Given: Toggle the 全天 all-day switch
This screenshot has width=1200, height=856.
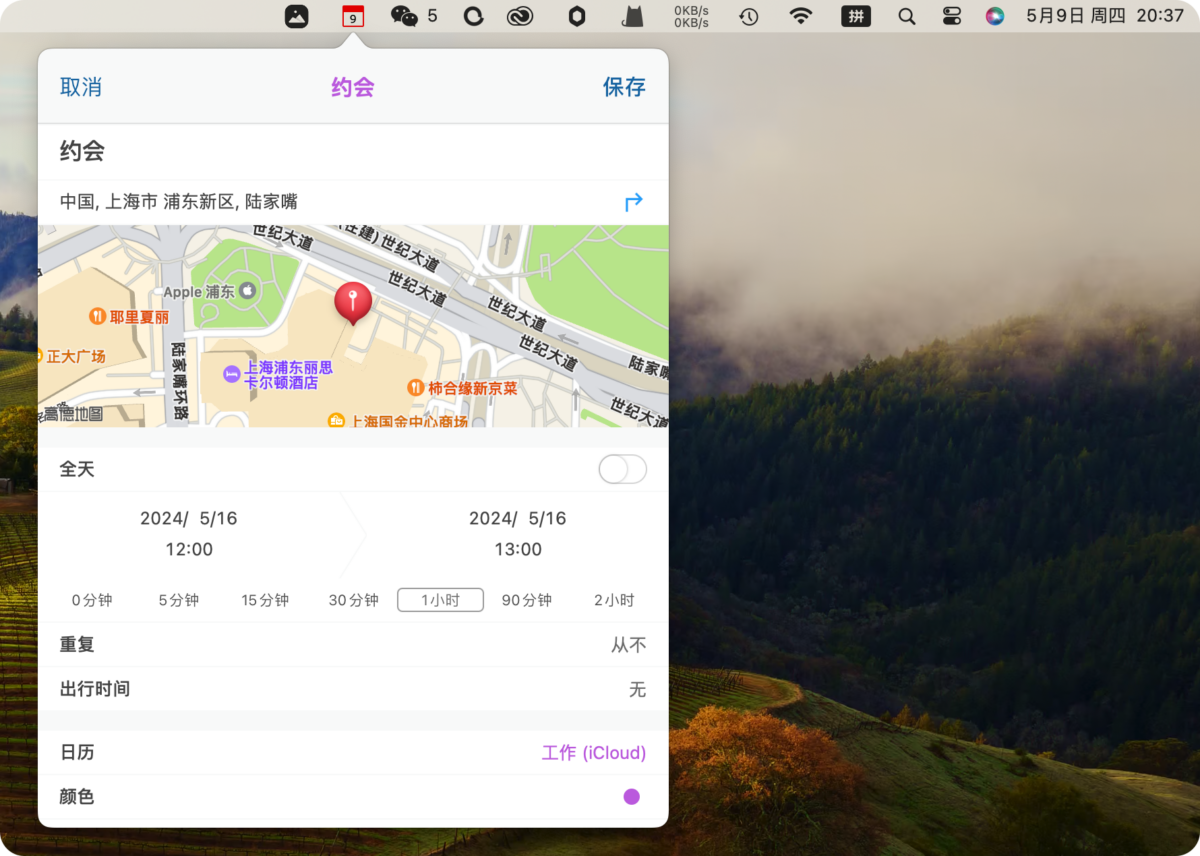Looking at the screenshot, I should 622,469.
